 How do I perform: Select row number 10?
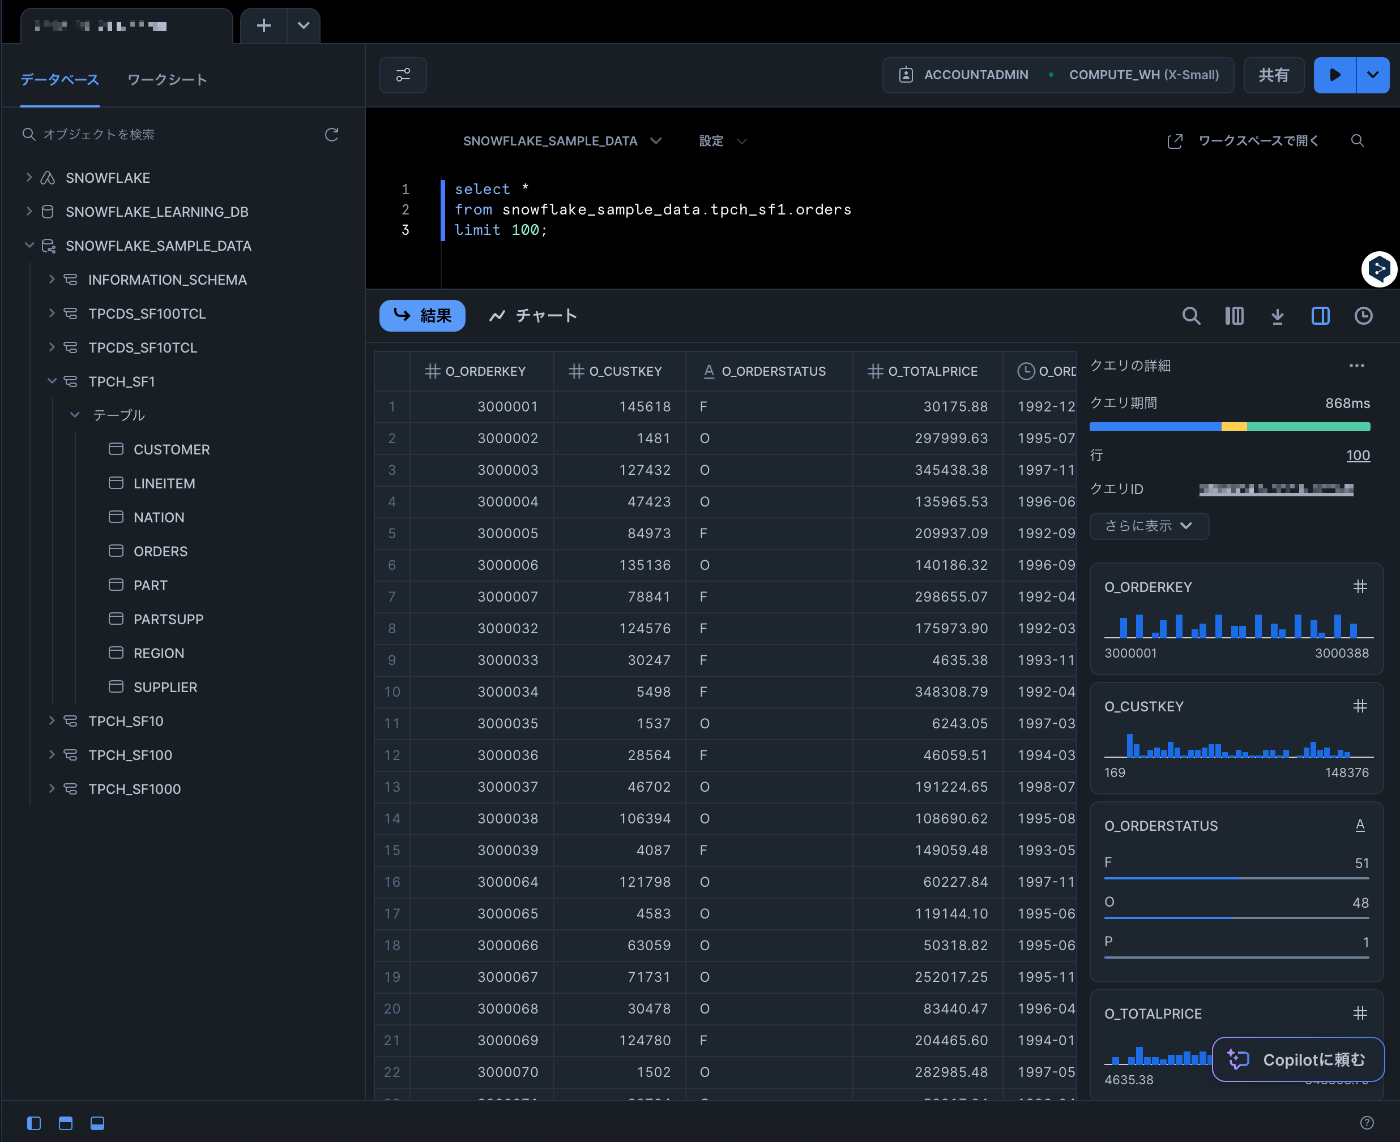click(392, 692)
